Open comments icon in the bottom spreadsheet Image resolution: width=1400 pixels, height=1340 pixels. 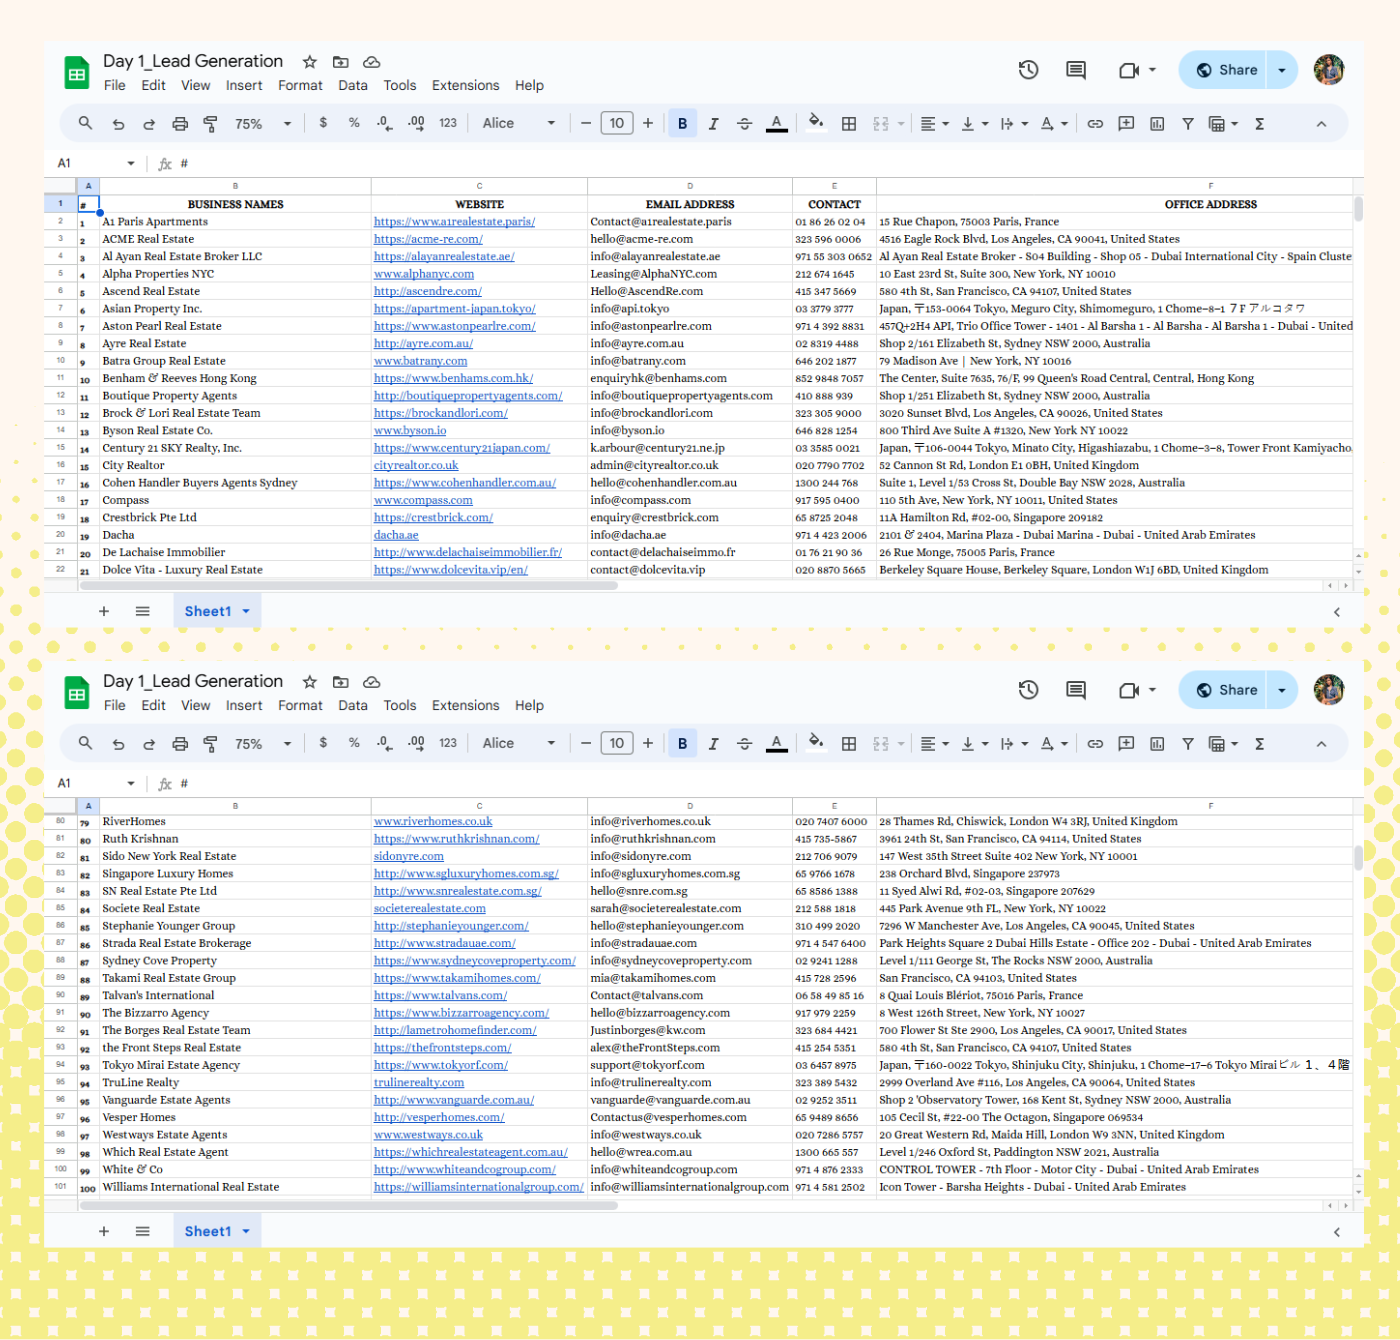1076,690
